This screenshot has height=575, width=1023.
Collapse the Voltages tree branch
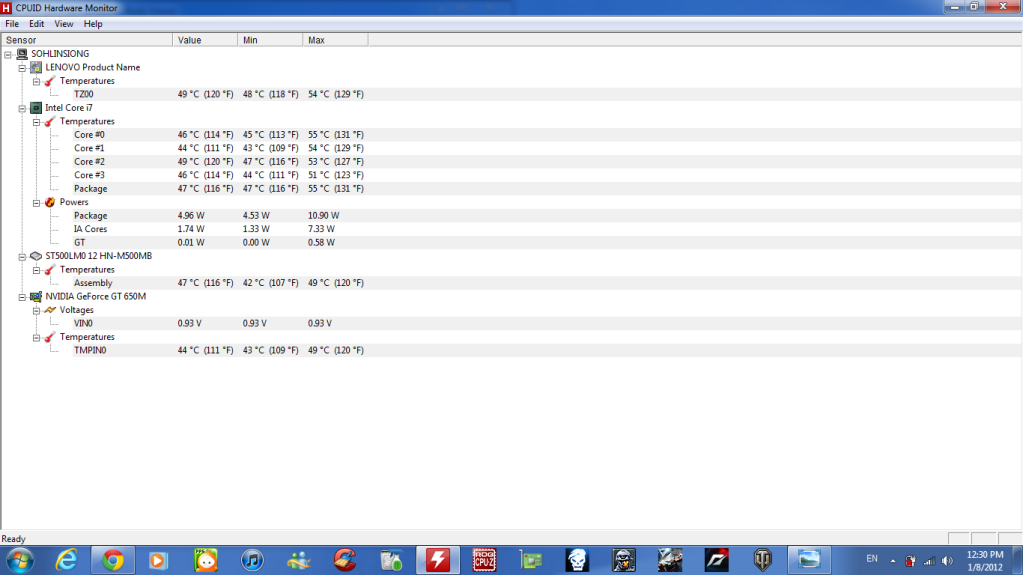click(x=36, y=310)
